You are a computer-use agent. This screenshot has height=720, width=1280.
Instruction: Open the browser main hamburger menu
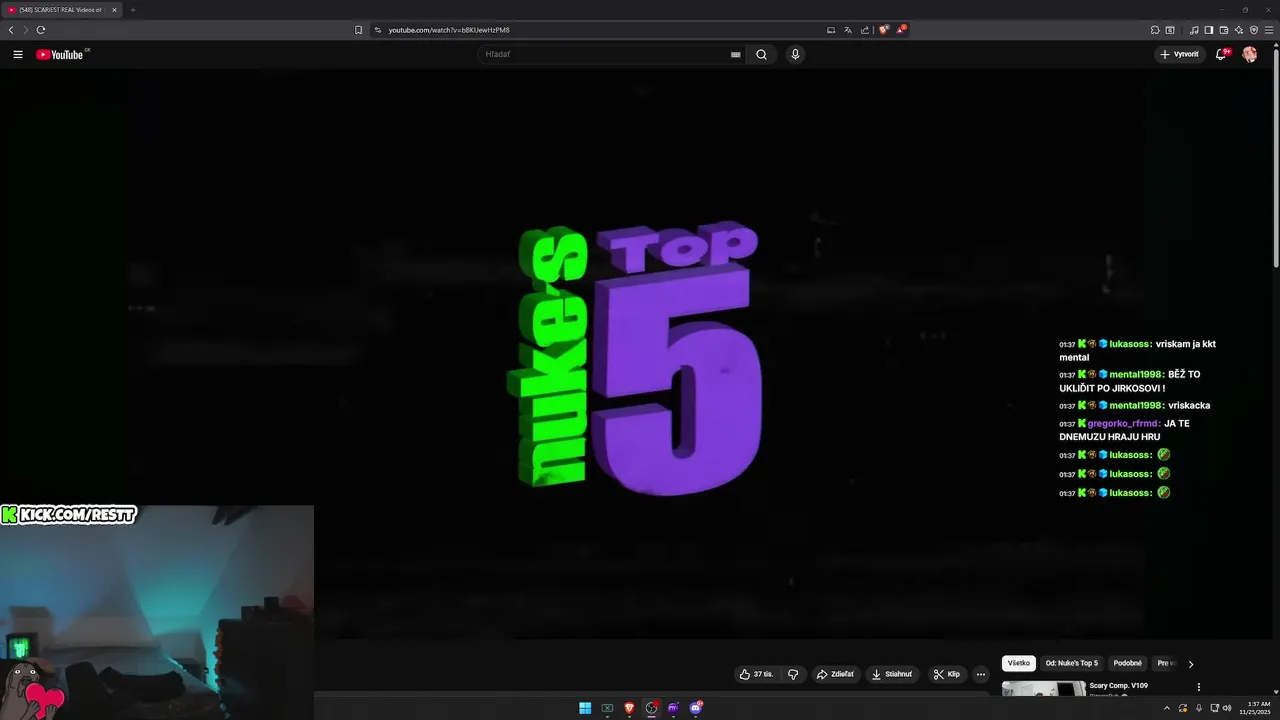click(x=1269, y=30)
